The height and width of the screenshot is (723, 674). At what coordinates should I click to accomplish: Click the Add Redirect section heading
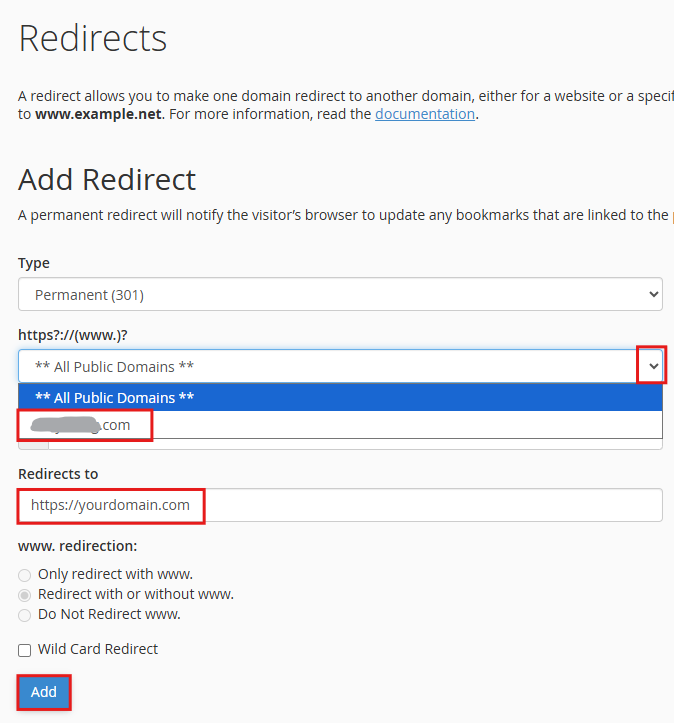tap(107, 180)
